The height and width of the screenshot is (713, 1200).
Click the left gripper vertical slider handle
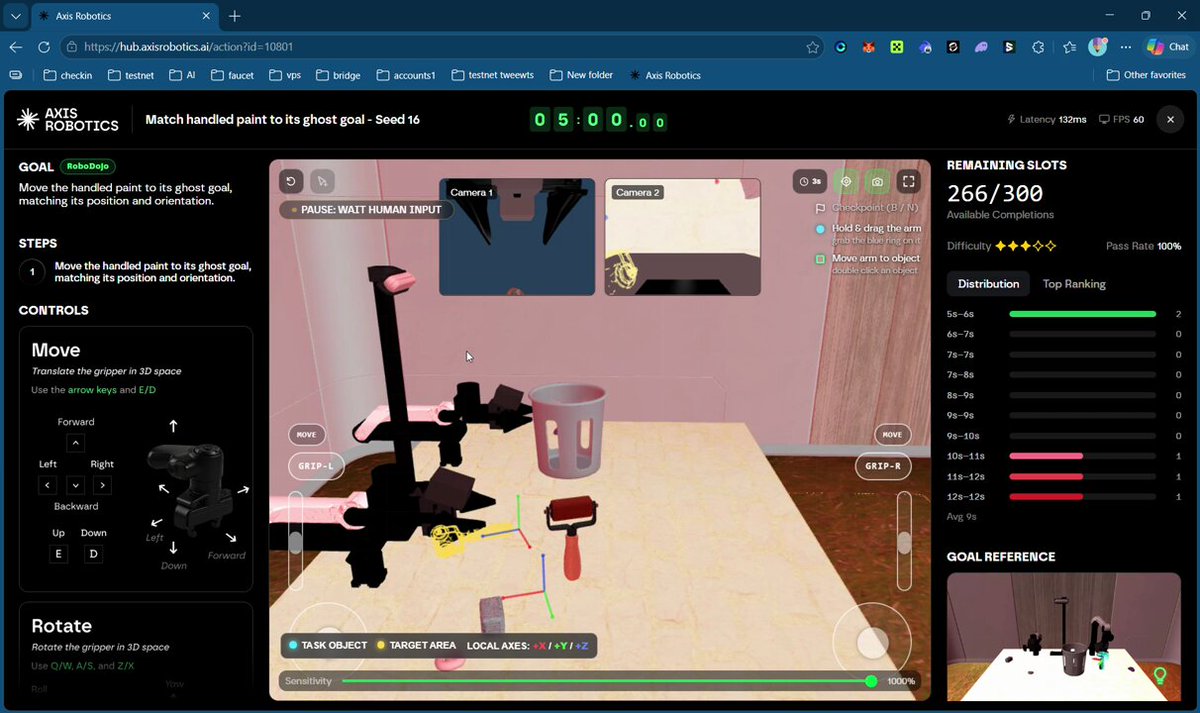[x=296, y=542]
